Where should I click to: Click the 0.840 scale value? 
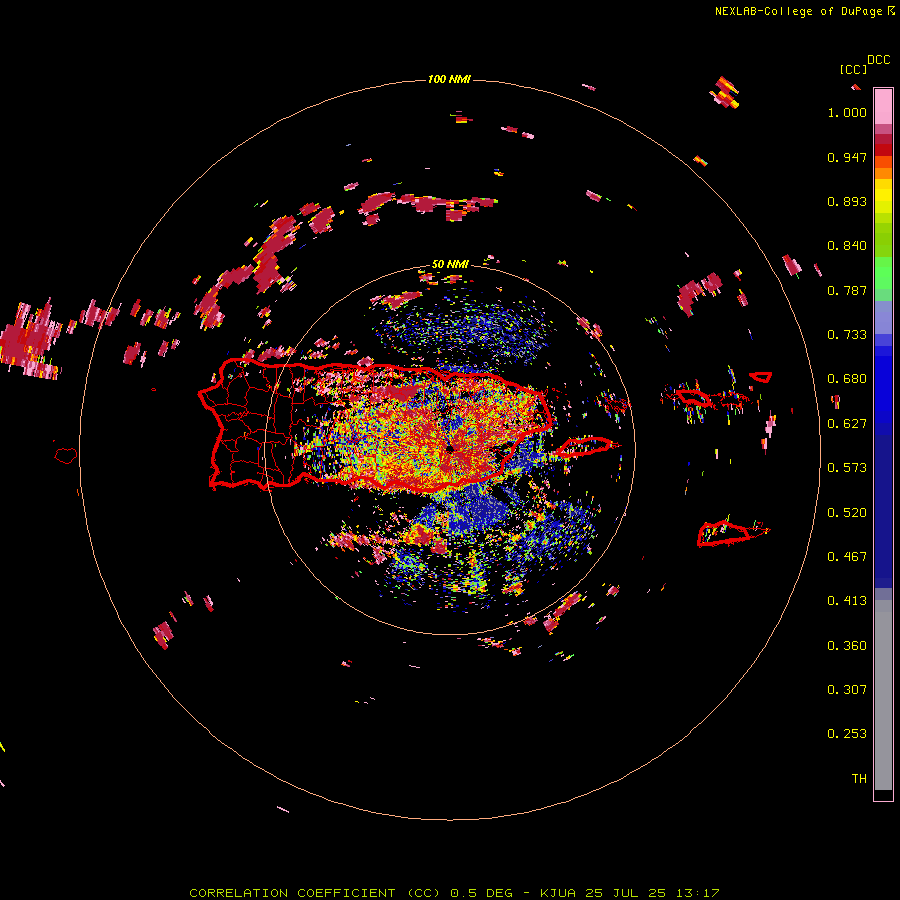847,246
